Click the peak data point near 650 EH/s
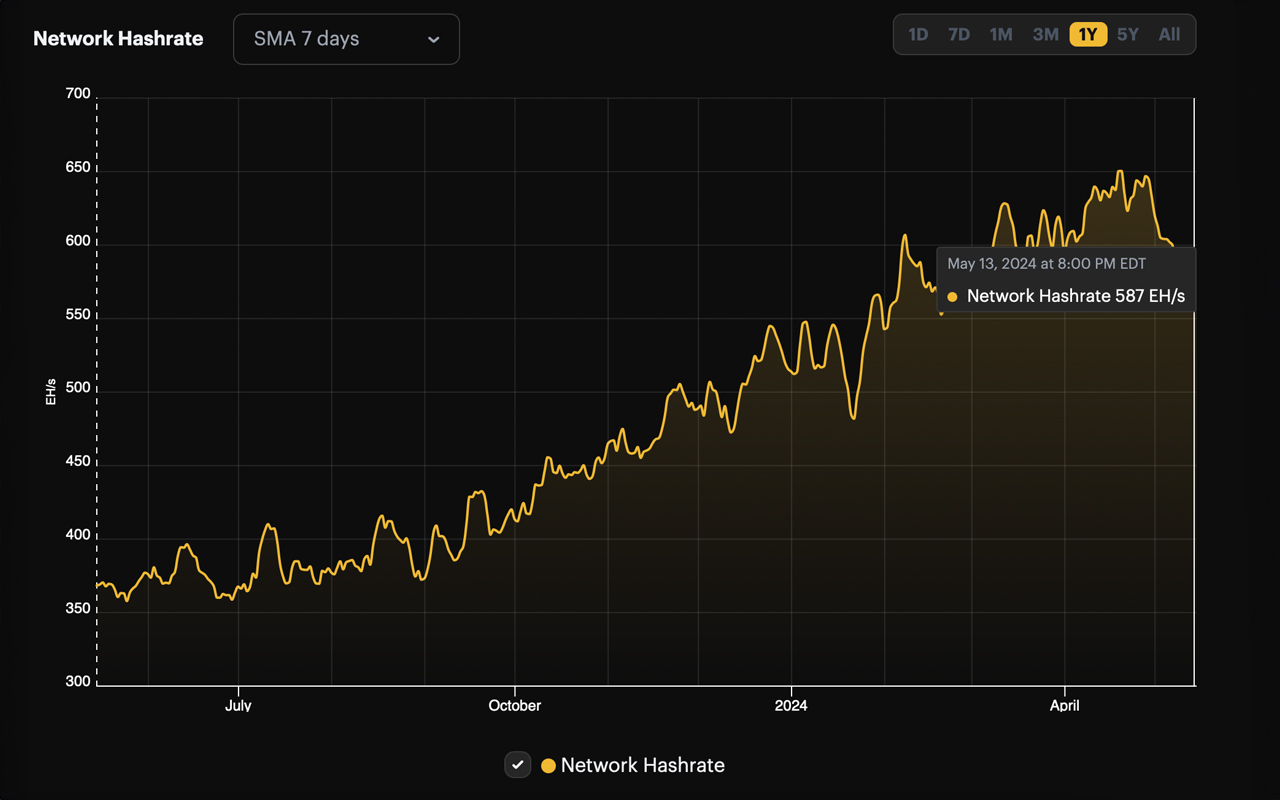This screenshot has width=1280, height=800. point(1120,170)
